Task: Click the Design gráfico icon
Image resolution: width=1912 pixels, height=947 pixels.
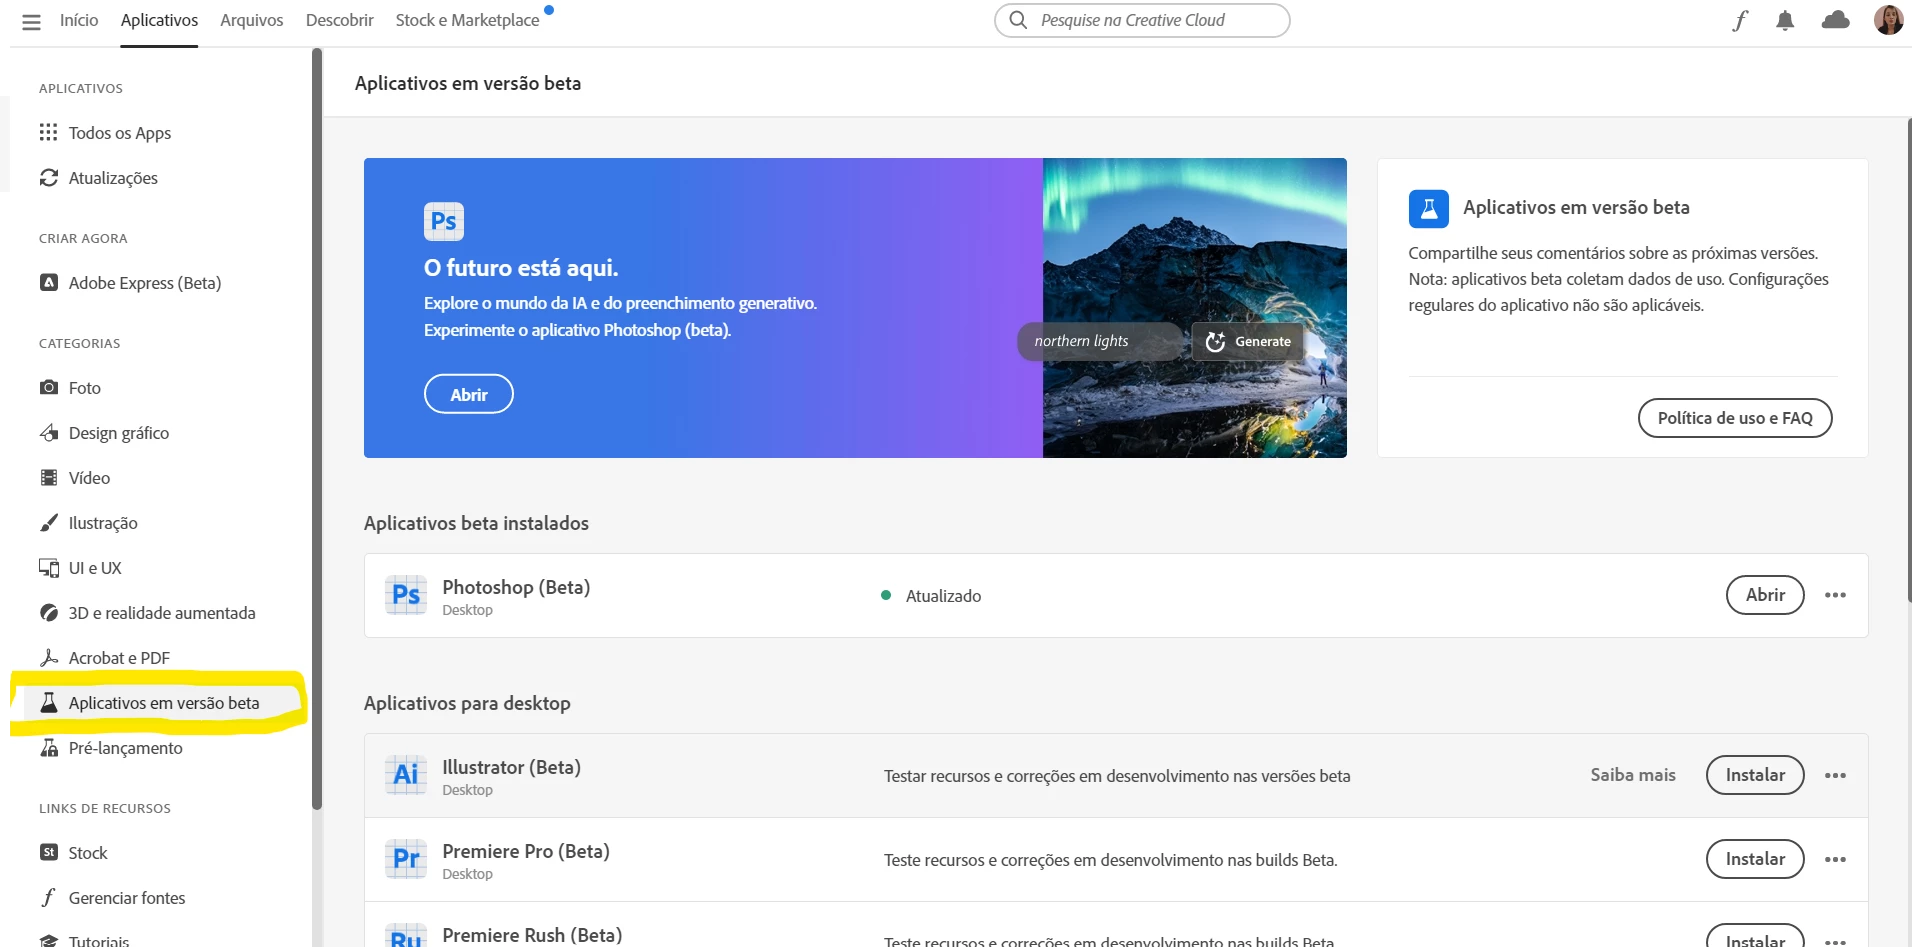Action: (48, 432)
